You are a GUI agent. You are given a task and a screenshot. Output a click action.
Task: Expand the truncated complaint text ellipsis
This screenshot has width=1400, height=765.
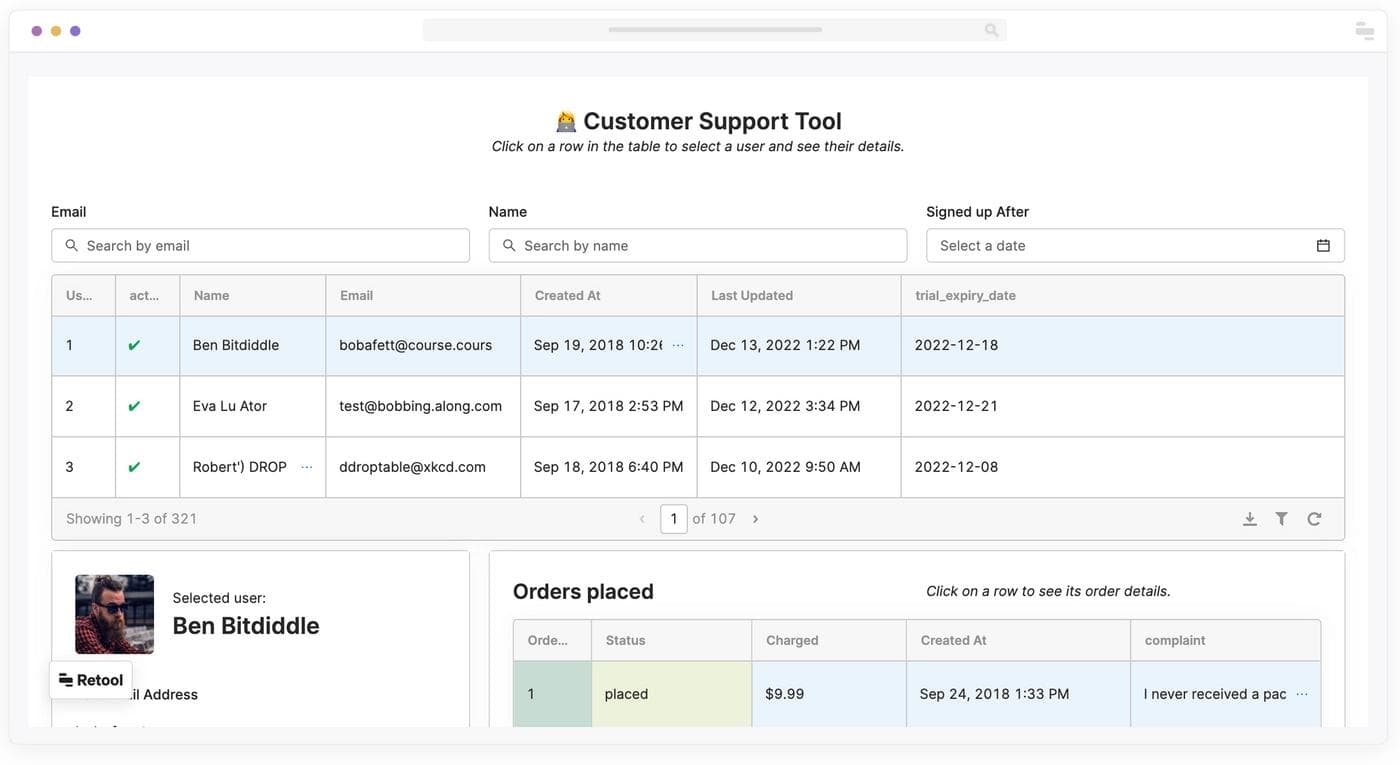click(1302, 694)
